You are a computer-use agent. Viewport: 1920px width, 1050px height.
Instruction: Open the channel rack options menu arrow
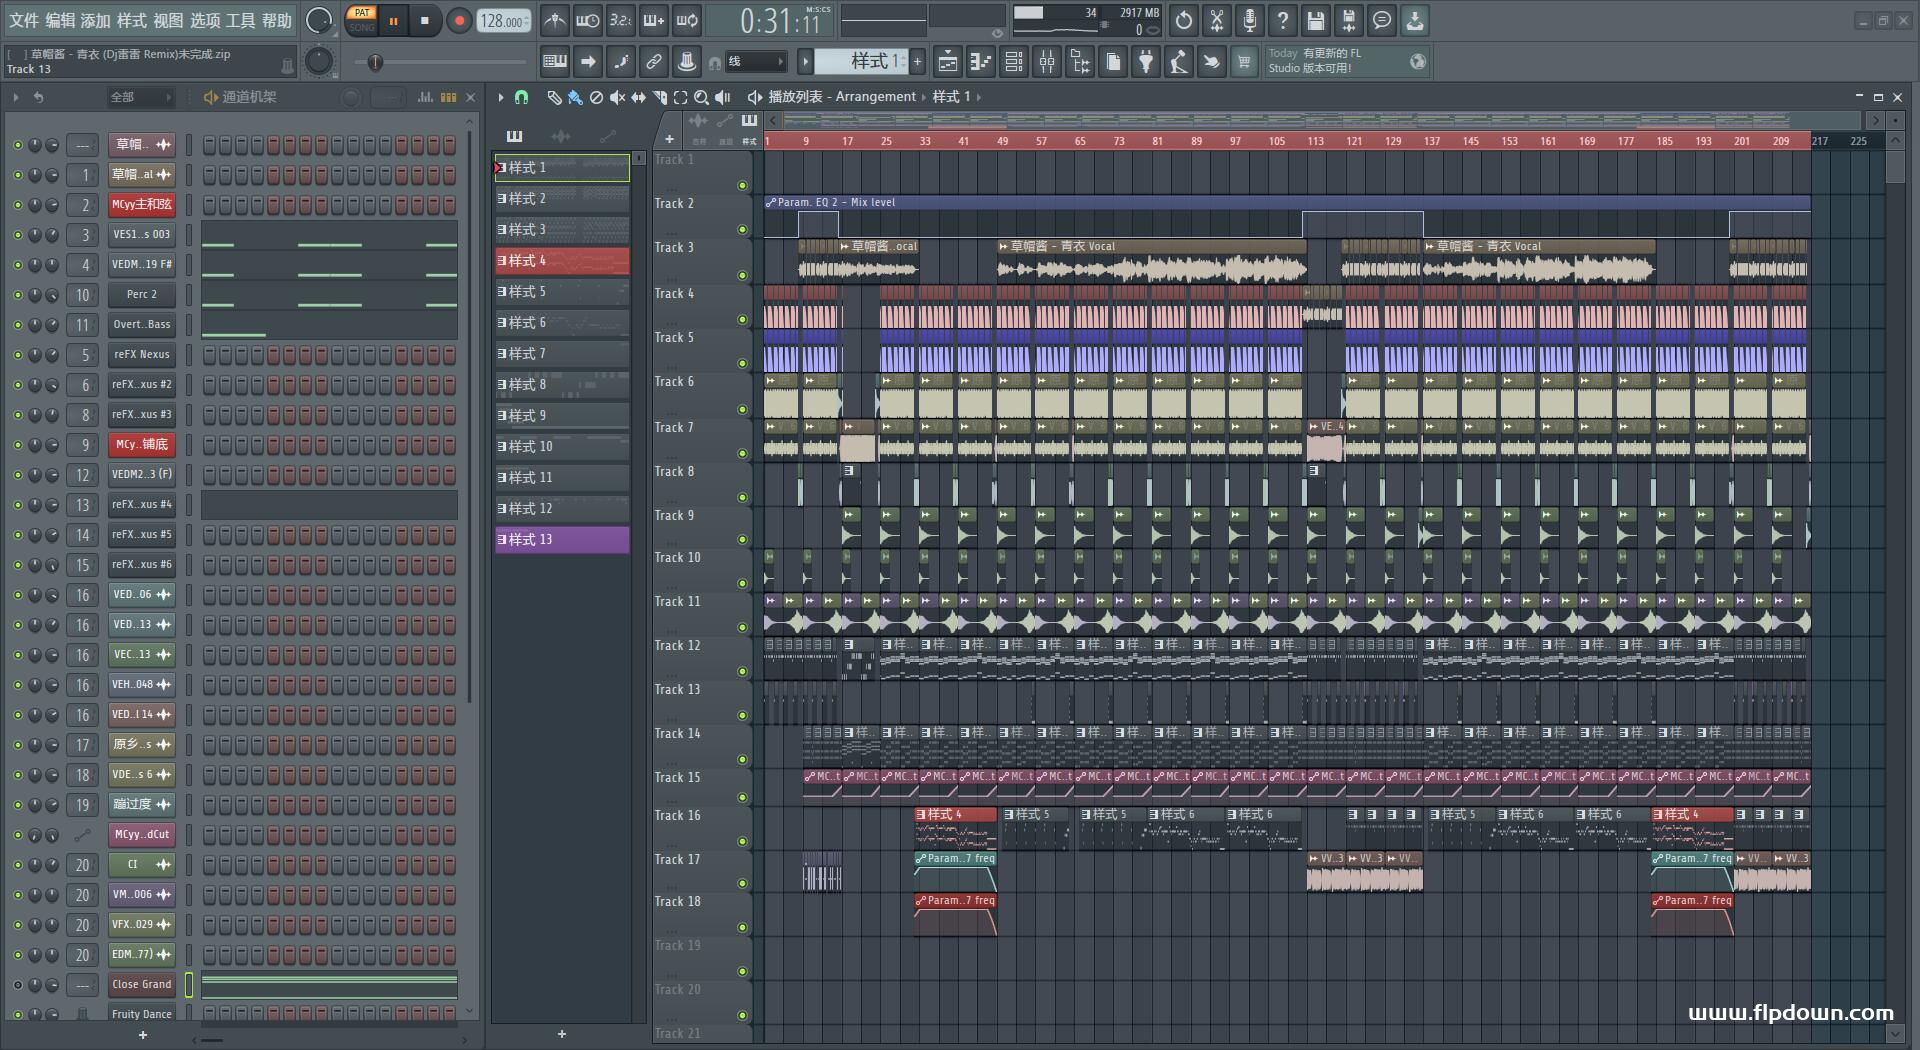coord(15,97)
